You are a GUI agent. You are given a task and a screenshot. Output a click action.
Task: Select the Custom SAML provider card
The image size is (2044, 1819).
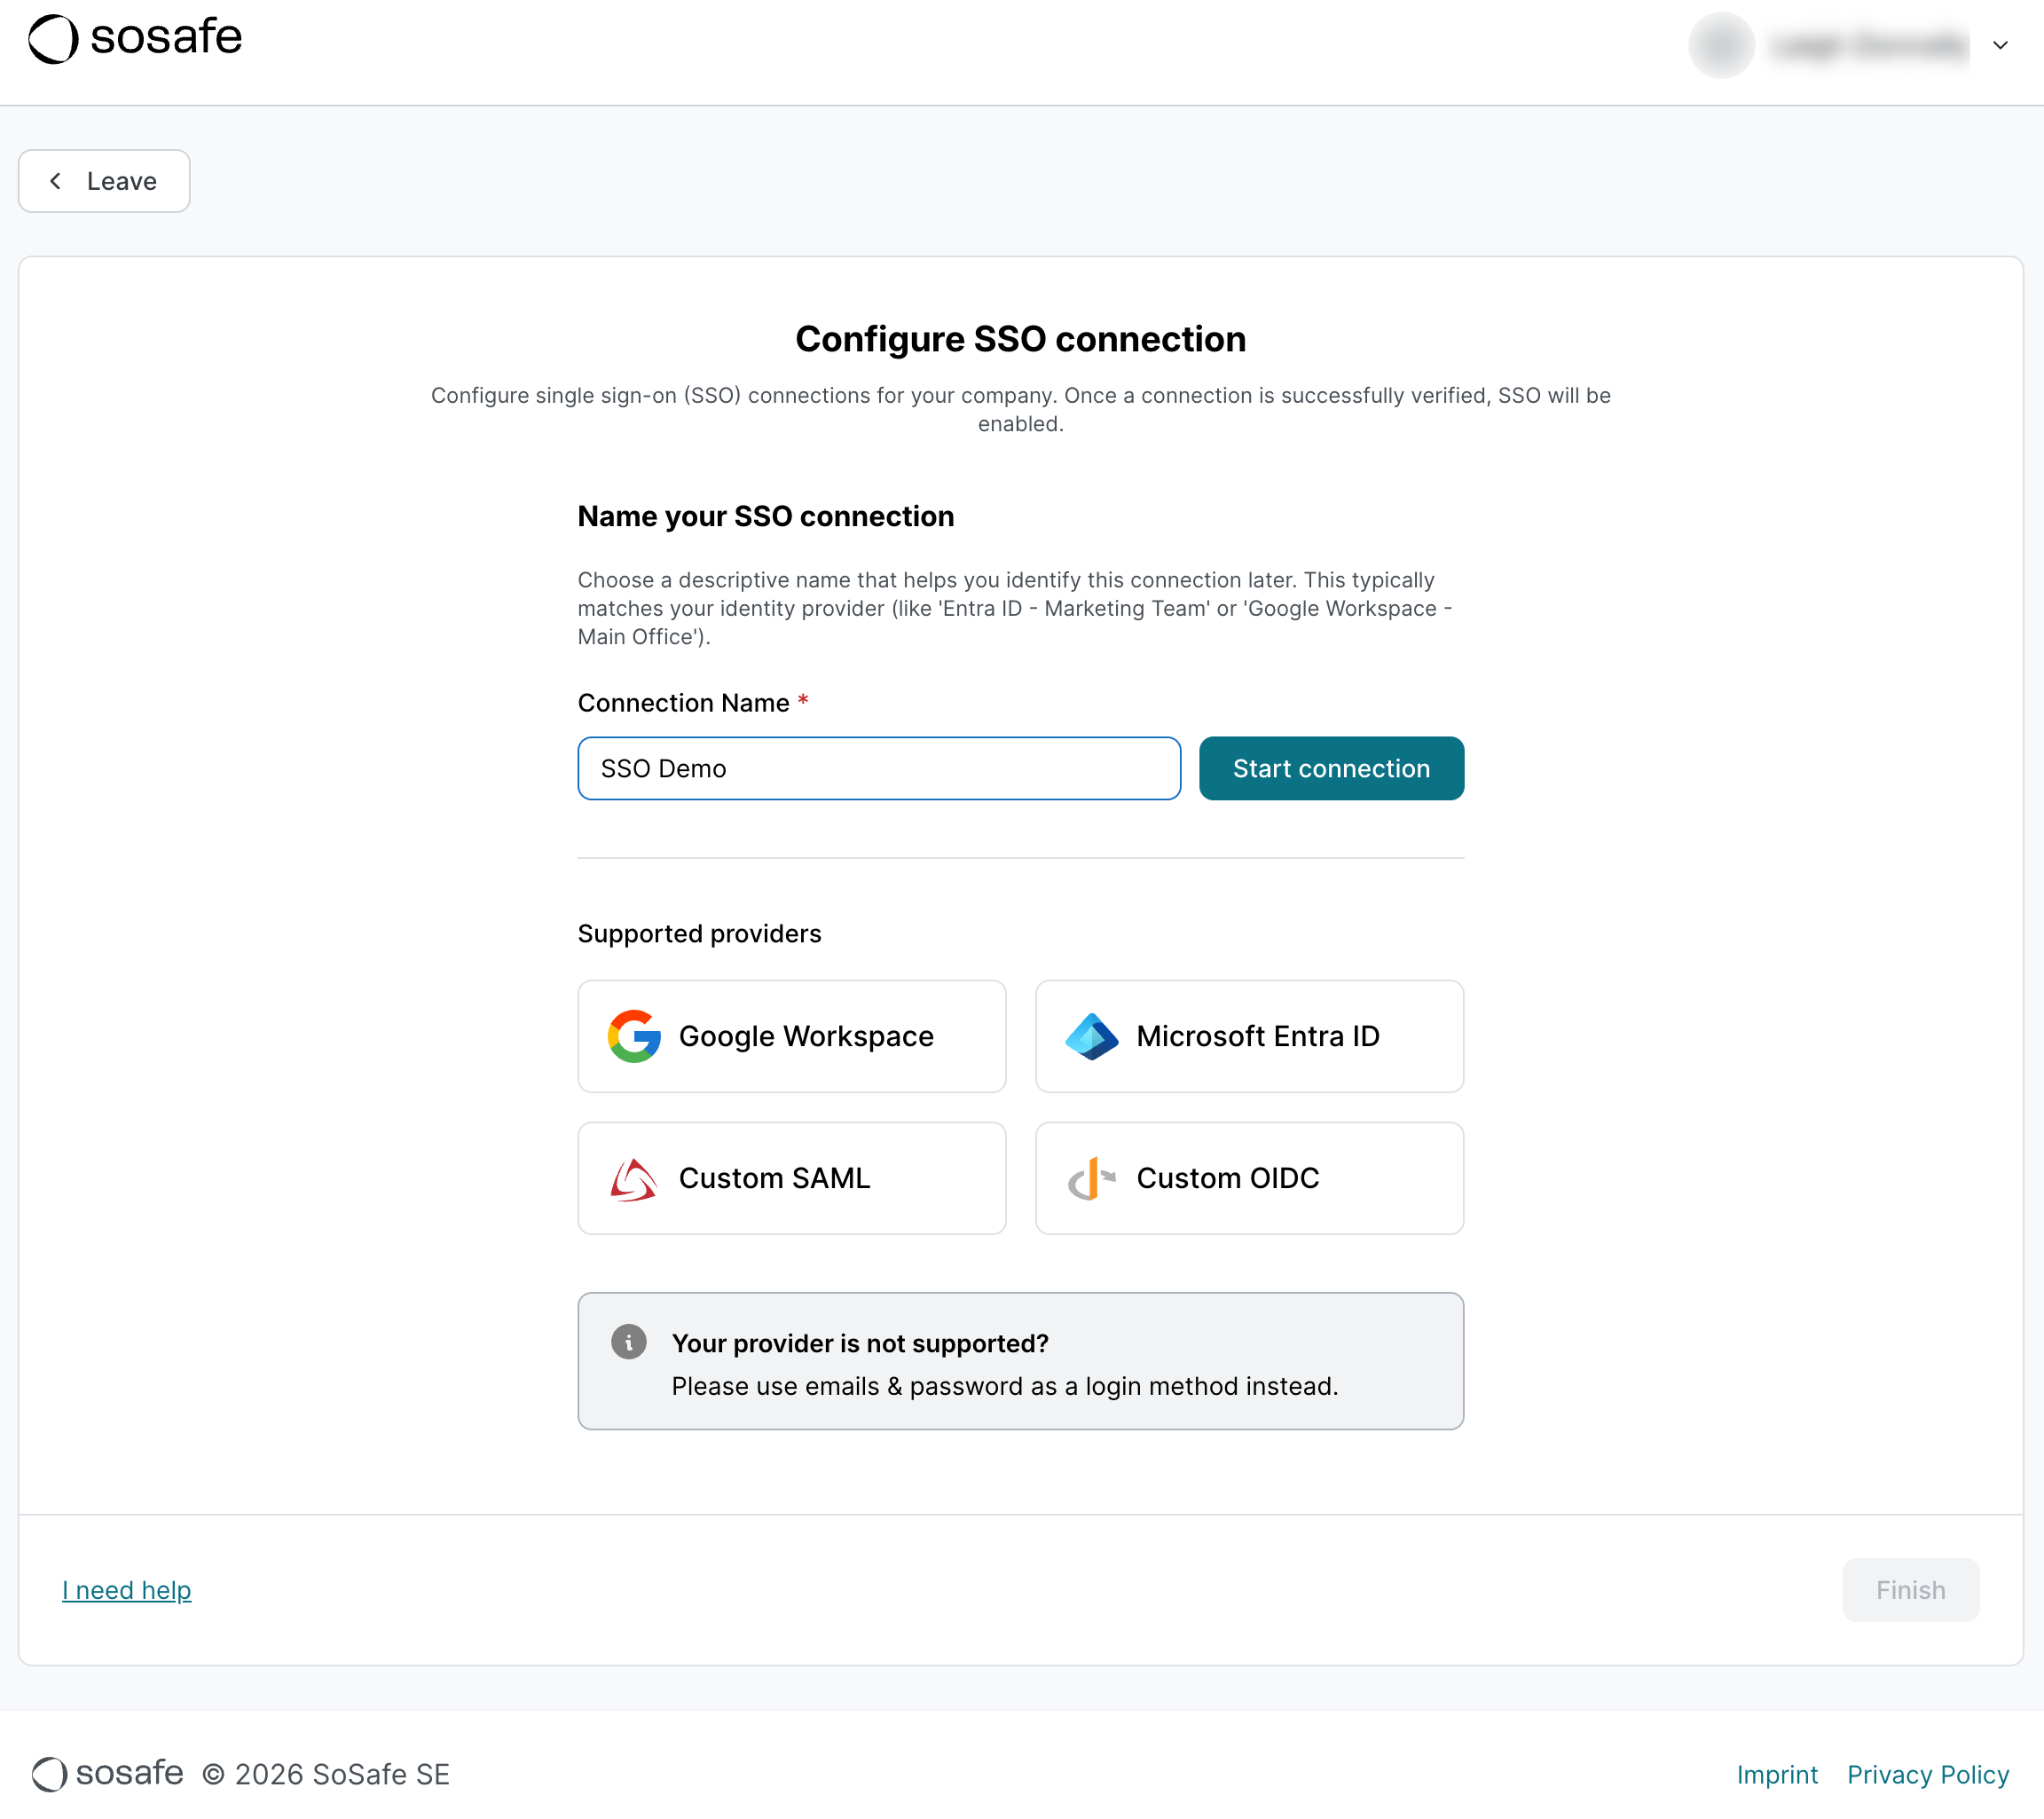coord(791,1178)
